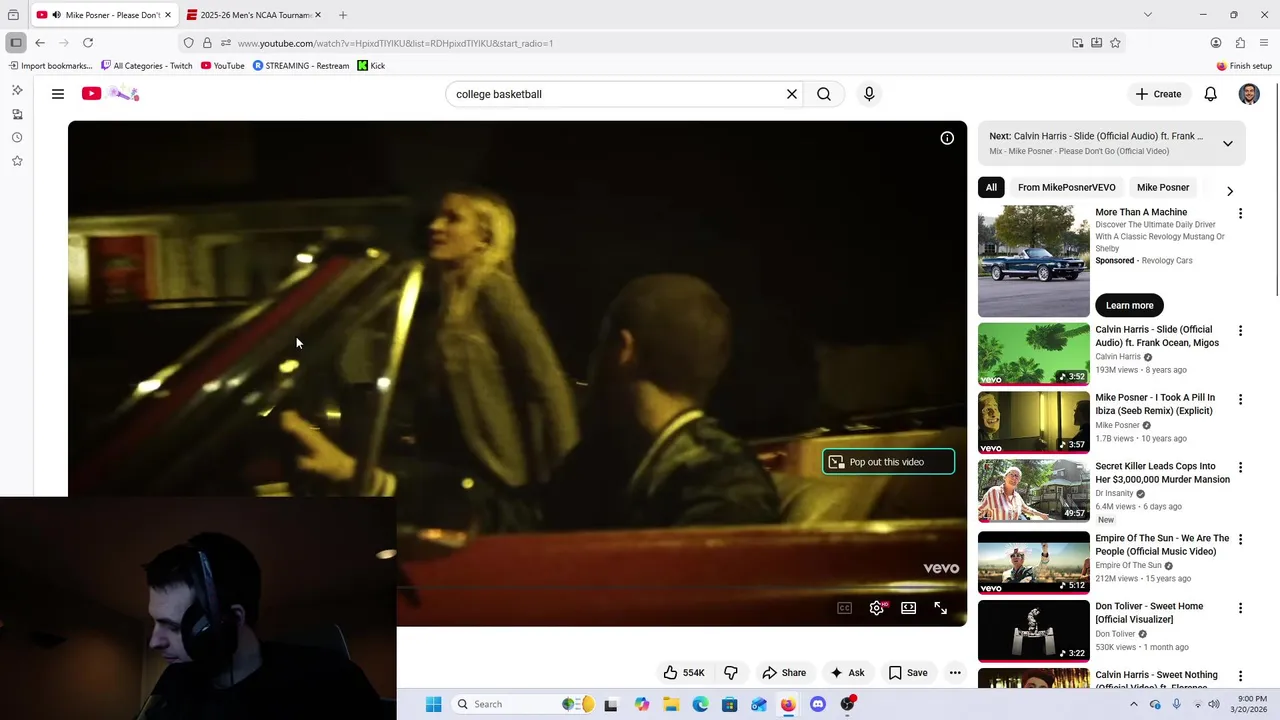
Task: Open Firefox View button
Action: tap(13, 15)
